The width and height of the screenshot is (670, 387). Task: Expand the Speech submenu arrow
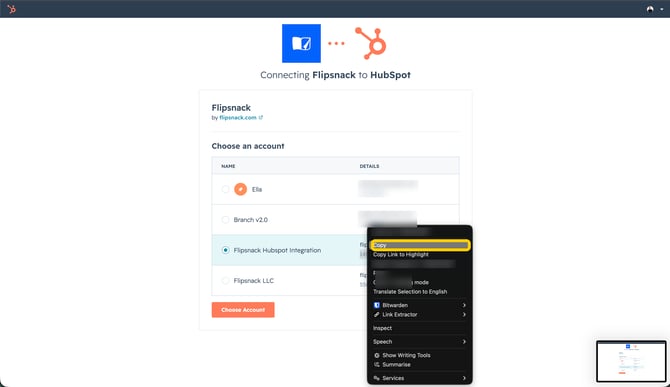point(464,342)
